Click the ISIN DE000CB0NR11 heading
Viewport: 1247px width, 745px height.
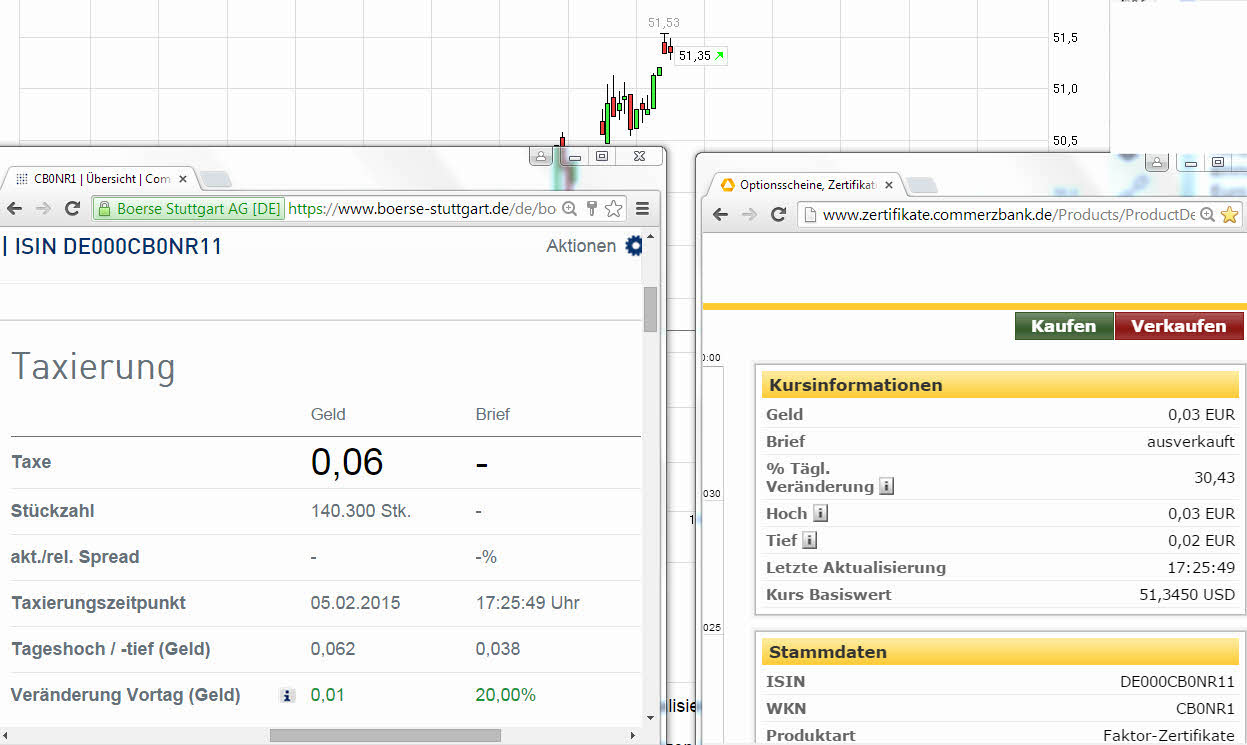click(x=119, y=247)
